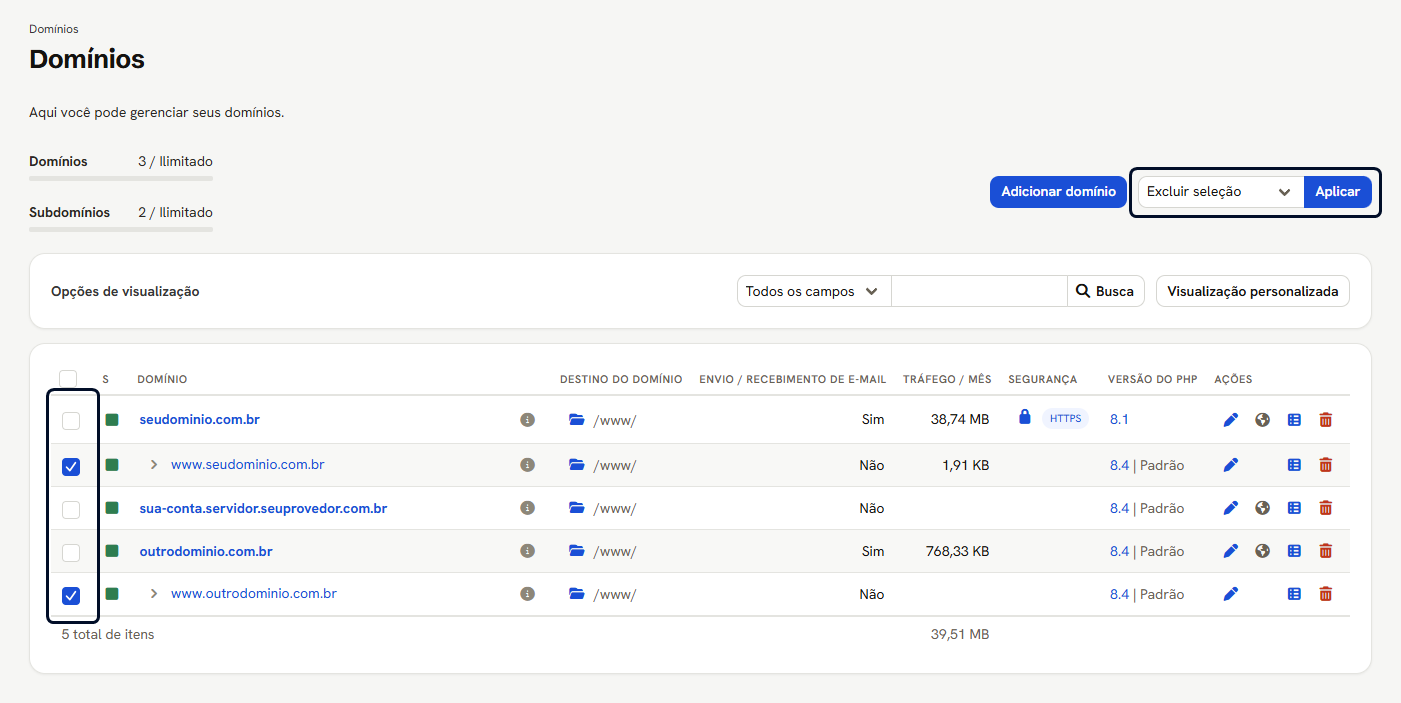Screen dimensions: 1401x703
Task: Edit outrodominio.com.br with the pencil icon
Action: click(x=1231, y=551)
